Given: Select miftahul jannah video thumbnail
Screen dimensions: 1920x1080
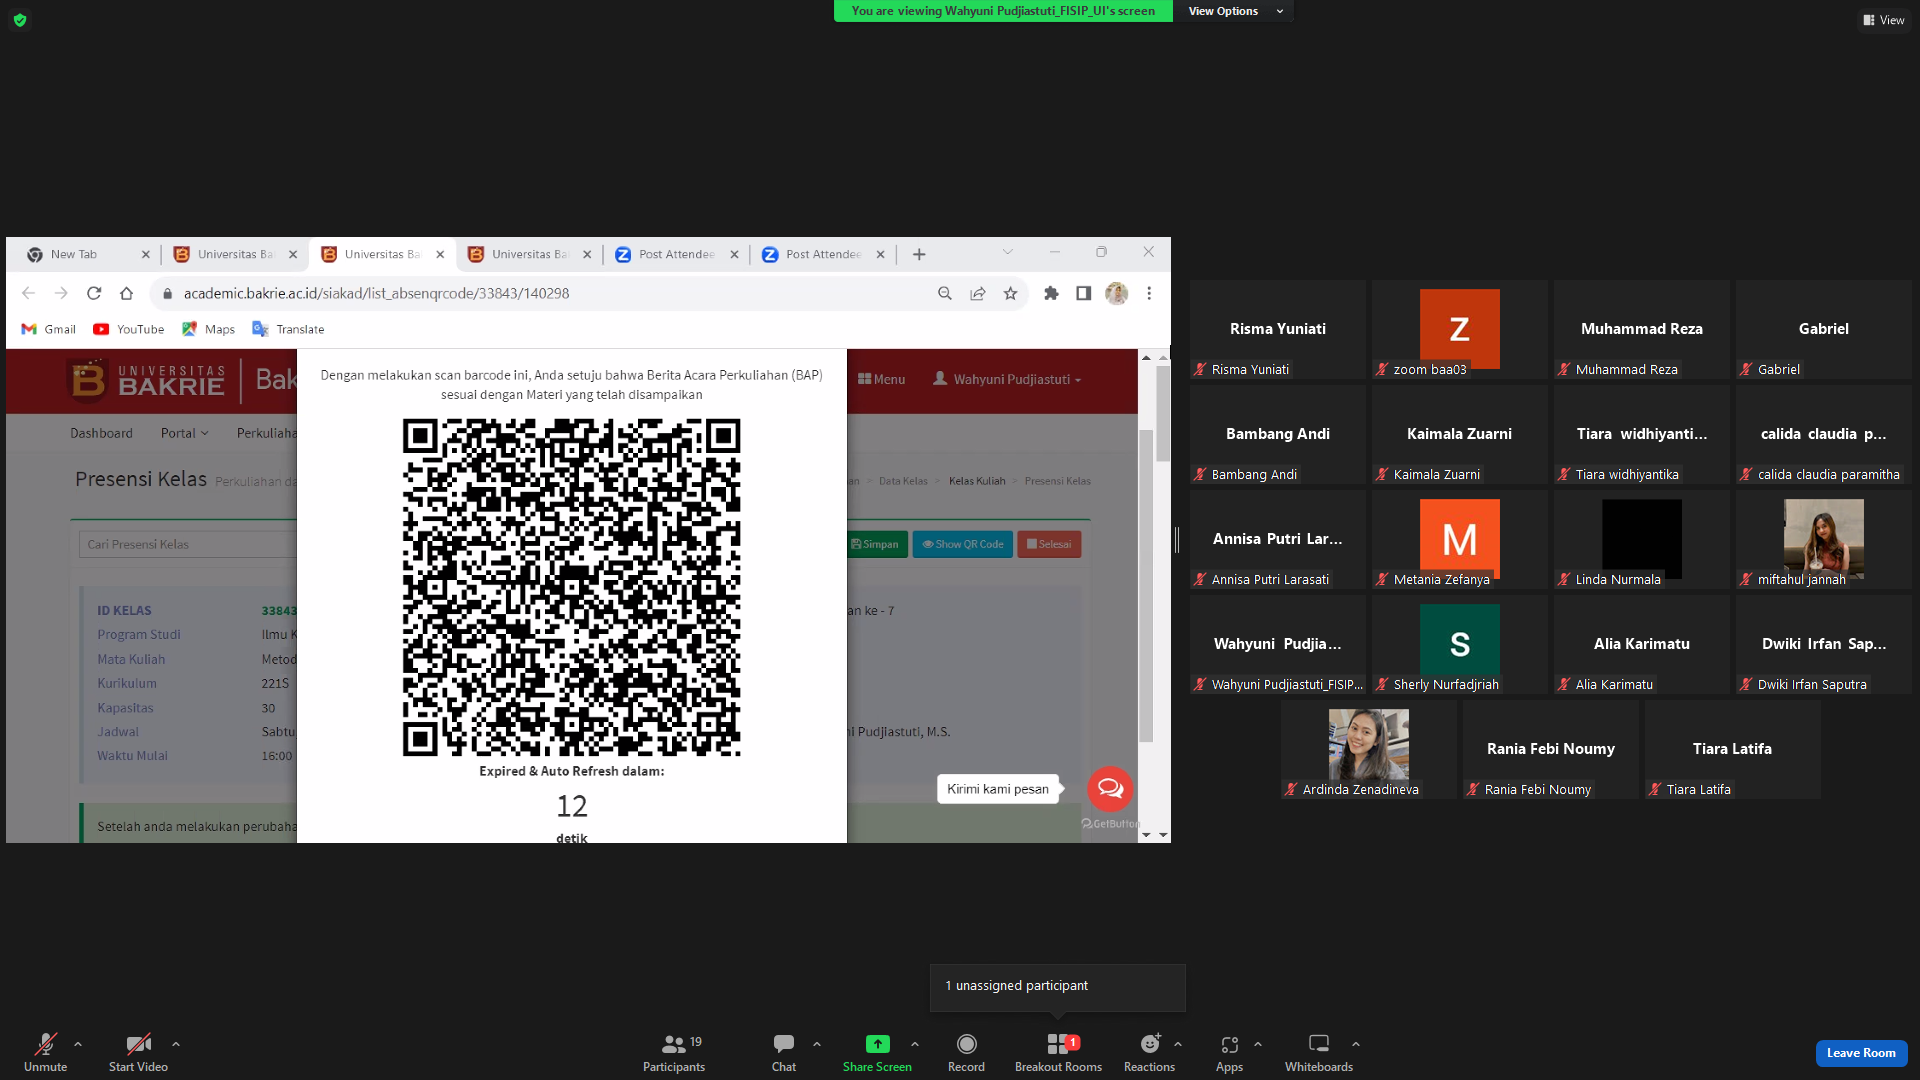Looking at the screenshot, I should click(x=1823, y=539).
